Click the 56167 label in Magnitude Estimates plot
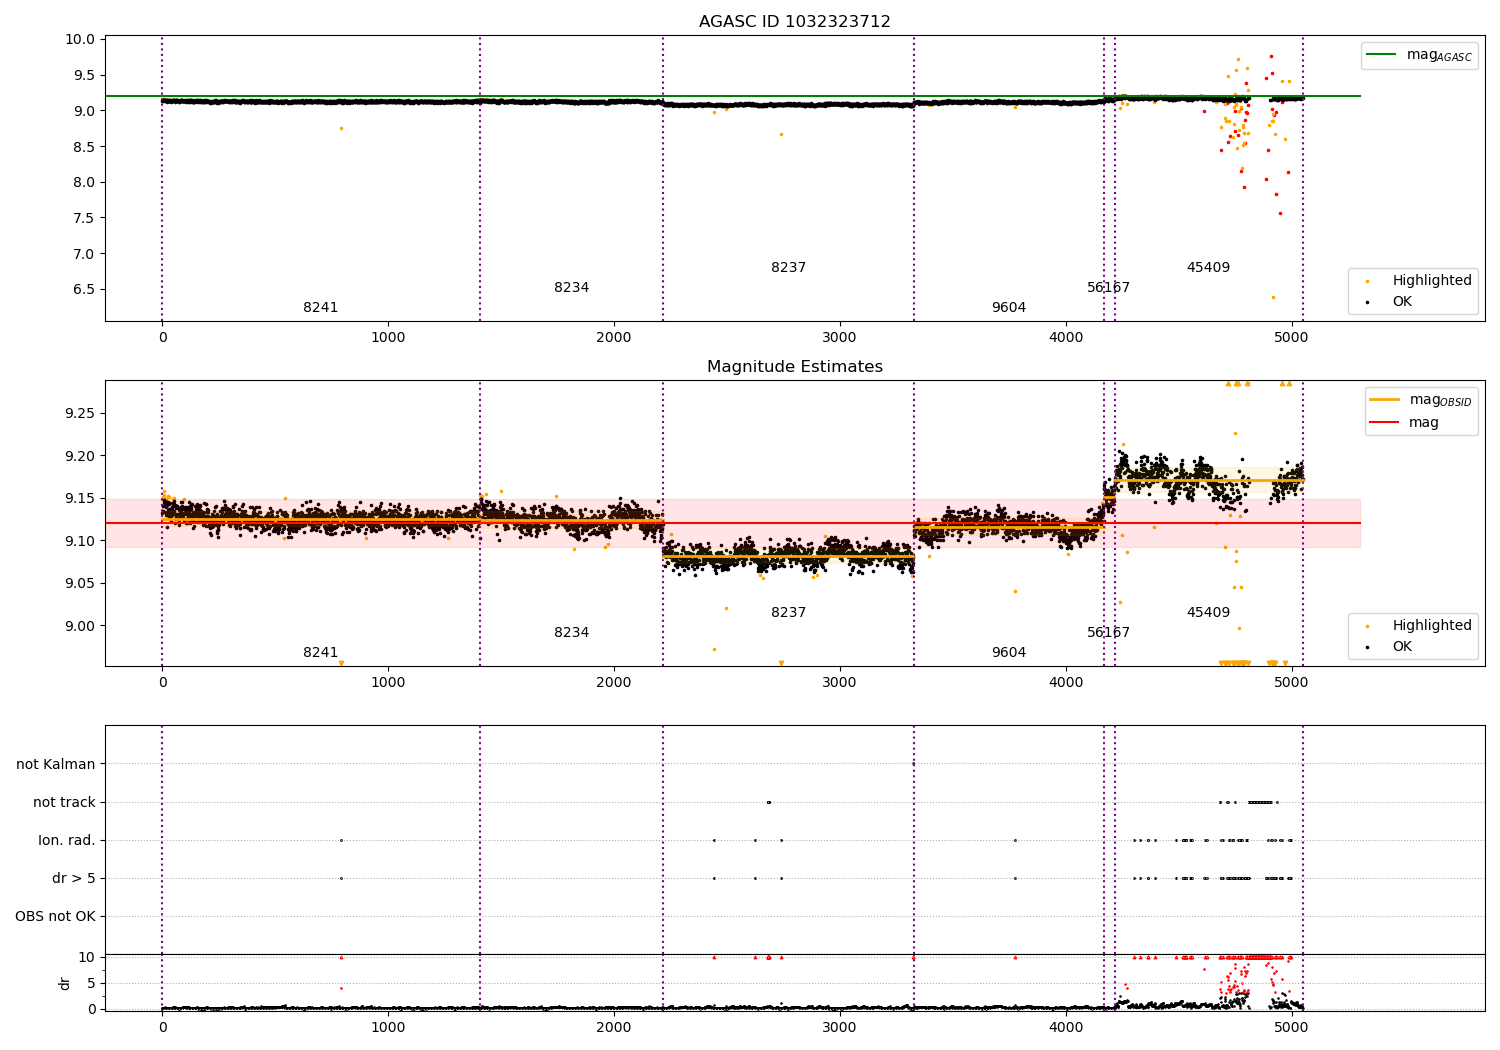 pos(1108,632)
